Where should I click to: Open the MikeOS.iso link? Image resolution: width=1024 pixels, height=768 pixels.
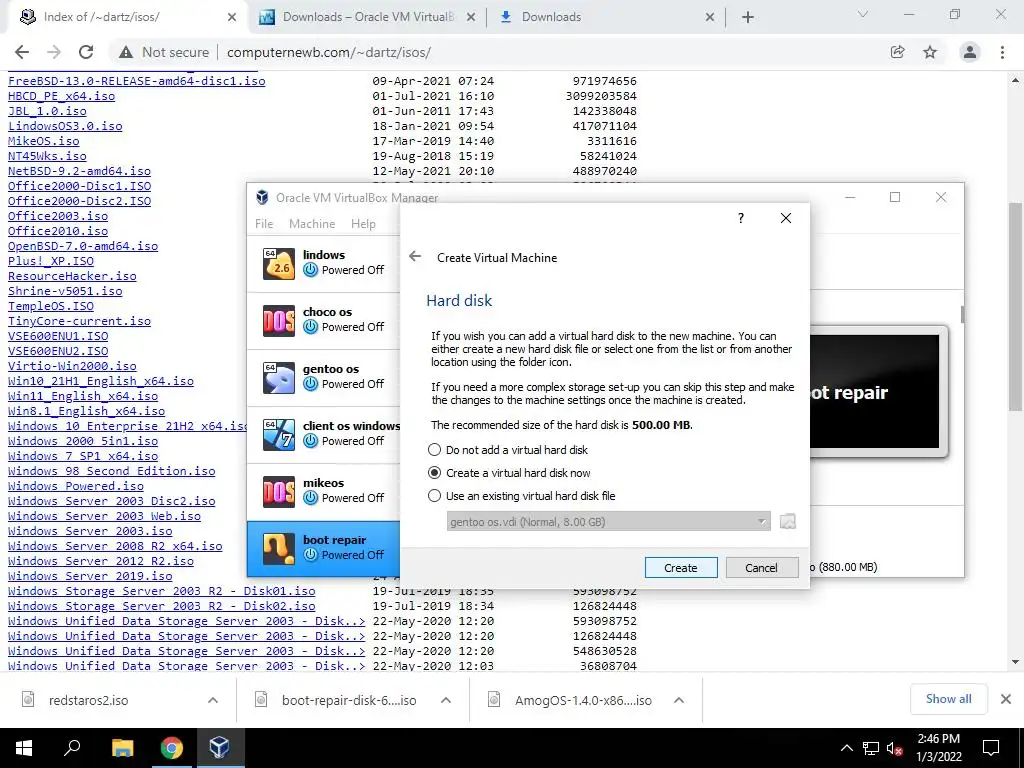[44, 140]
